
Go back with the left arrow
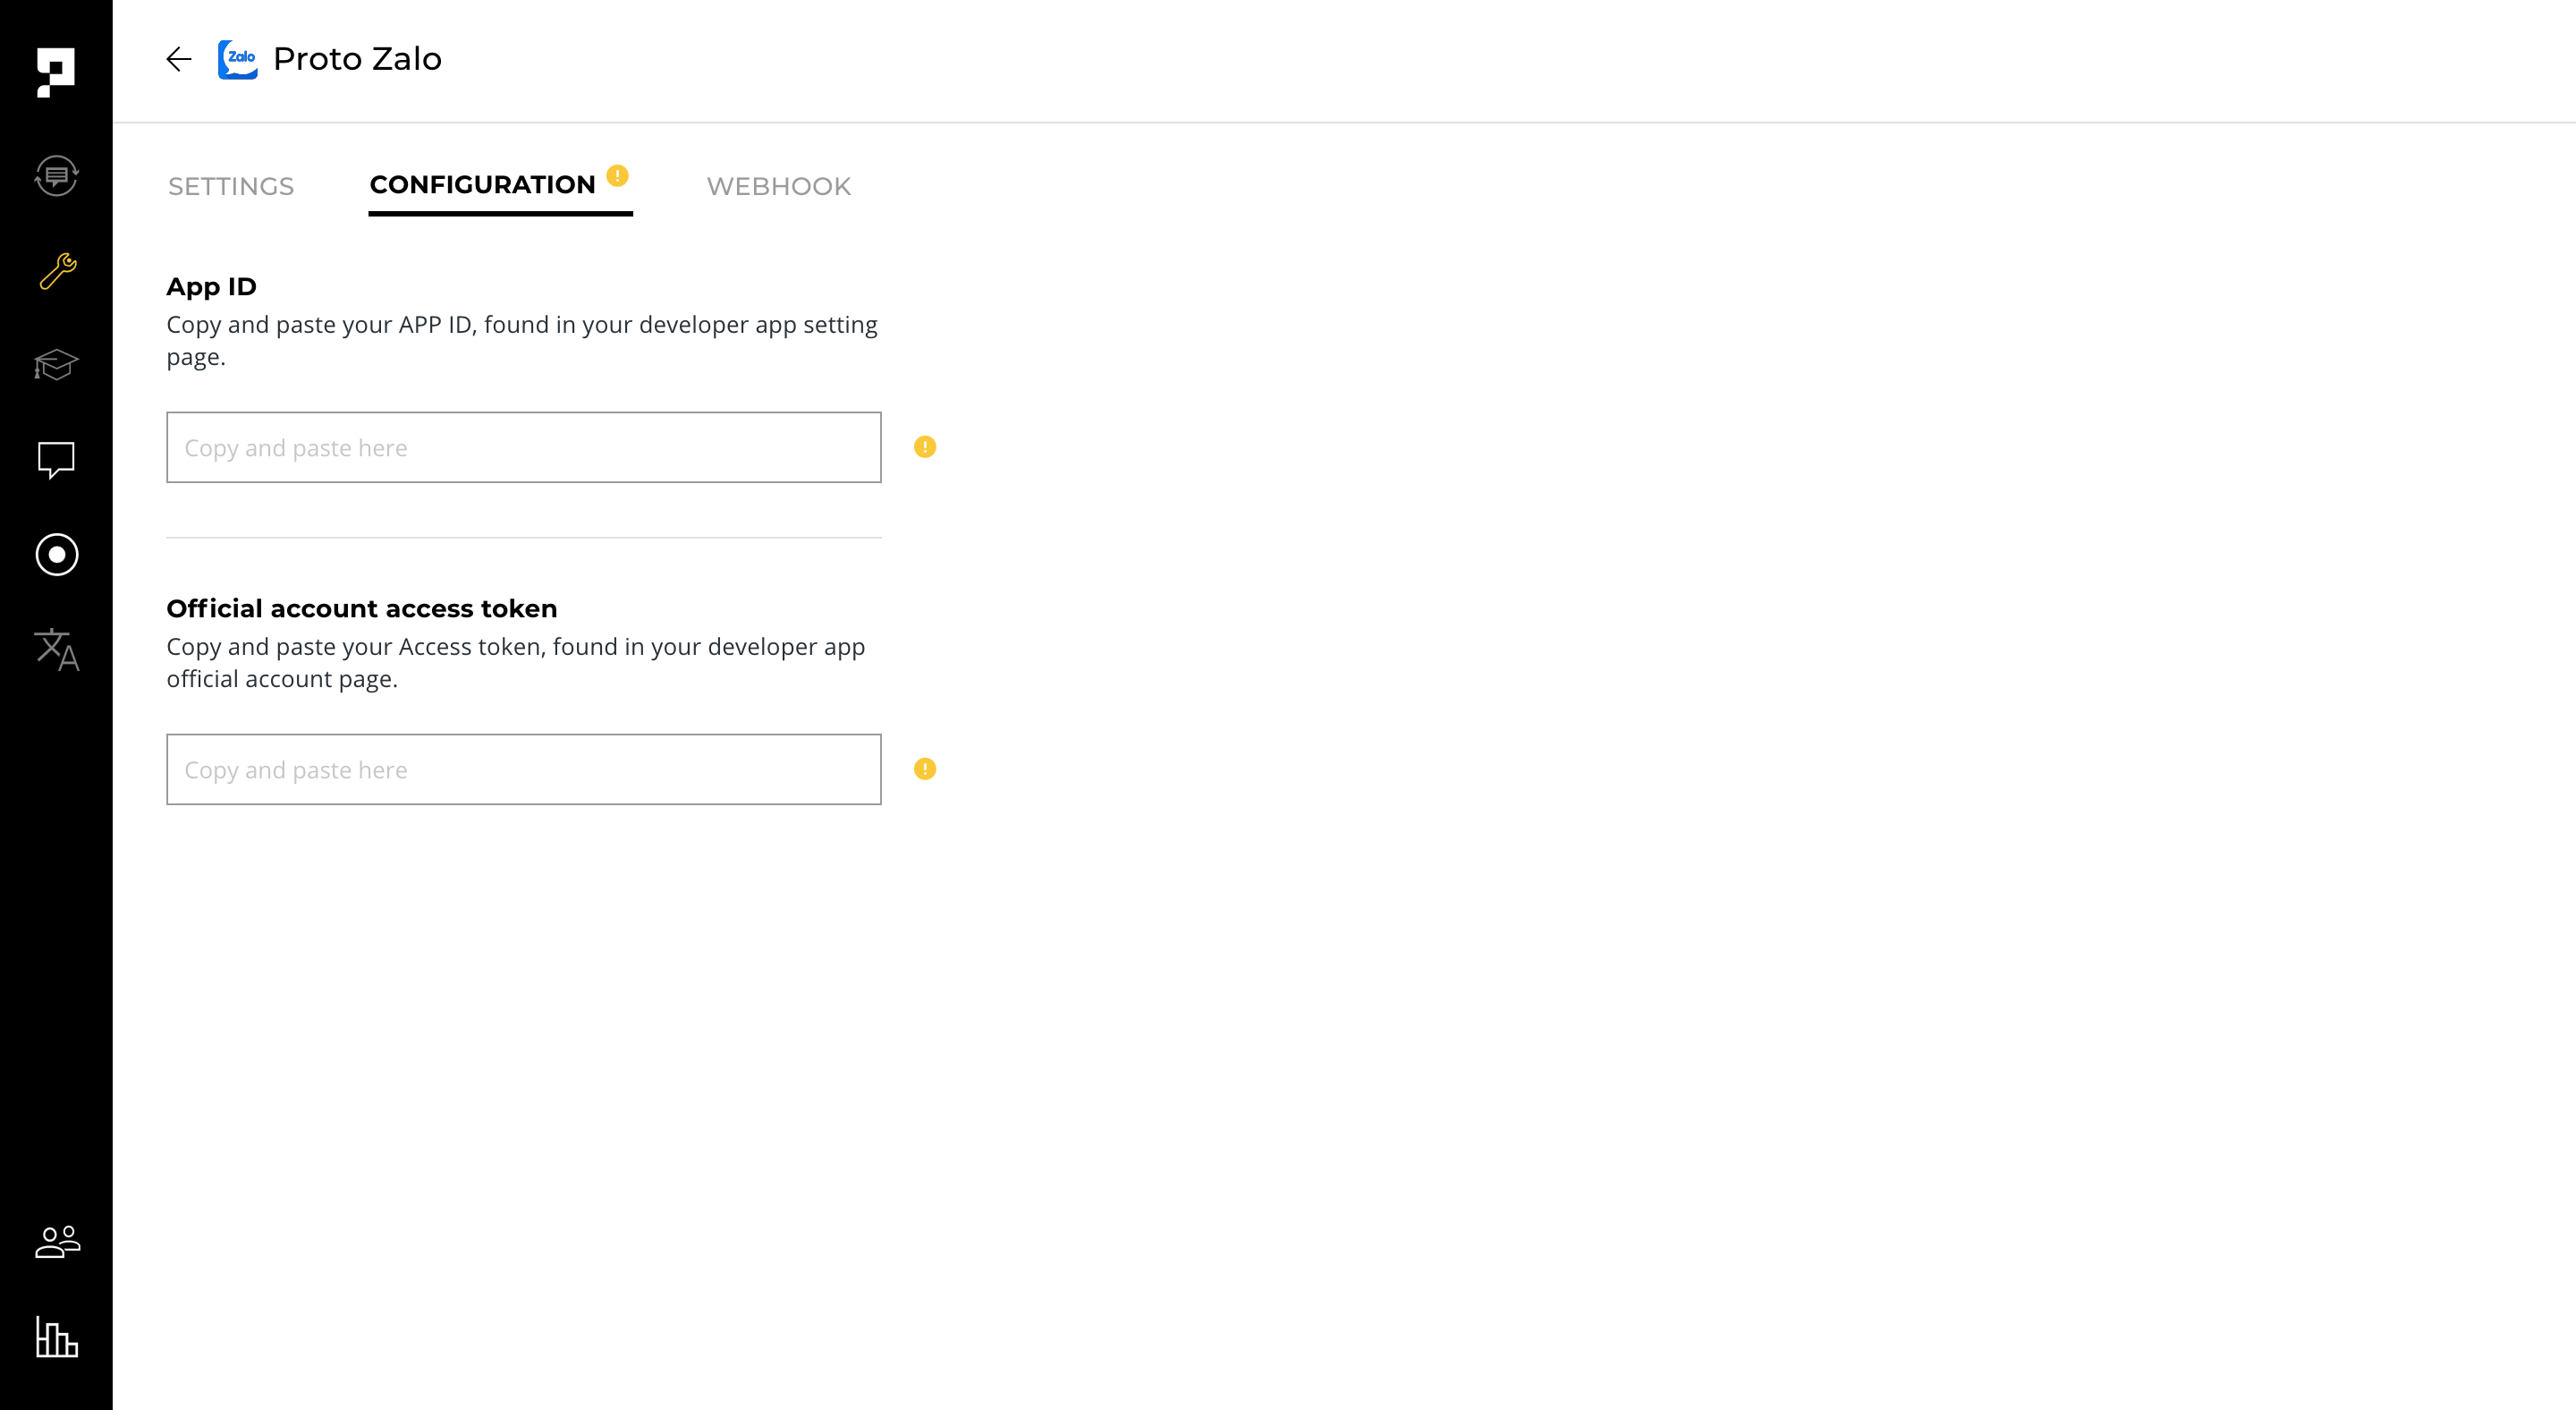(x=178, y=59)
